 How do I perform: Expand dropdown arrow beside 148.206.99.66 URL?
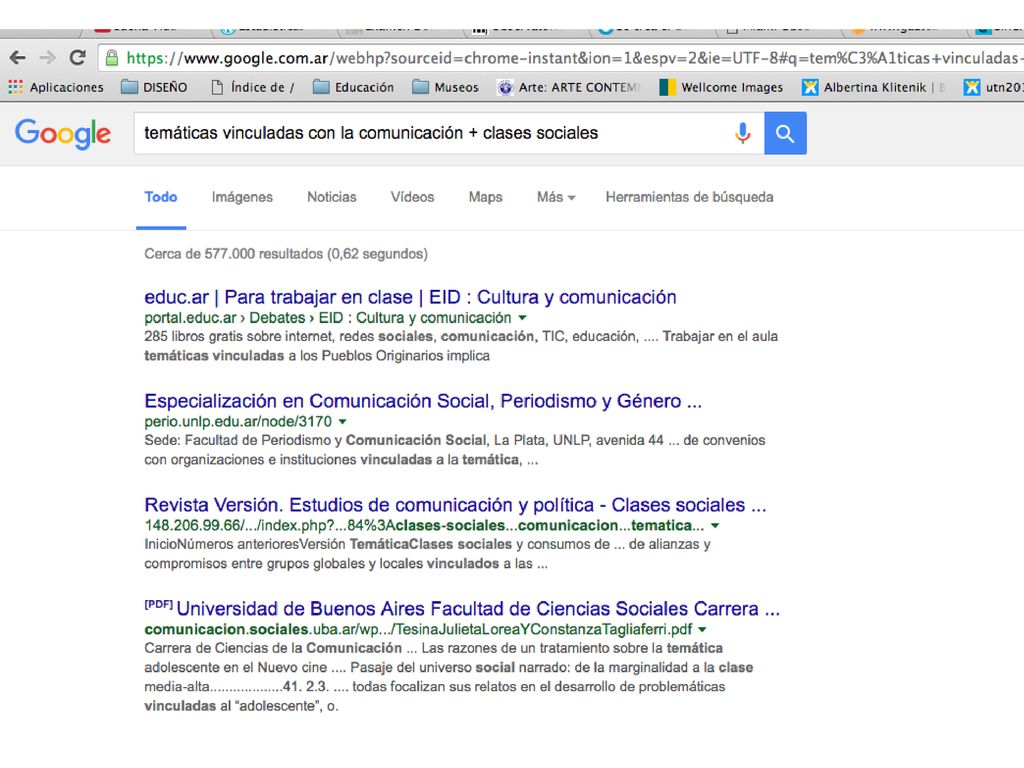(x=715, y=526)
